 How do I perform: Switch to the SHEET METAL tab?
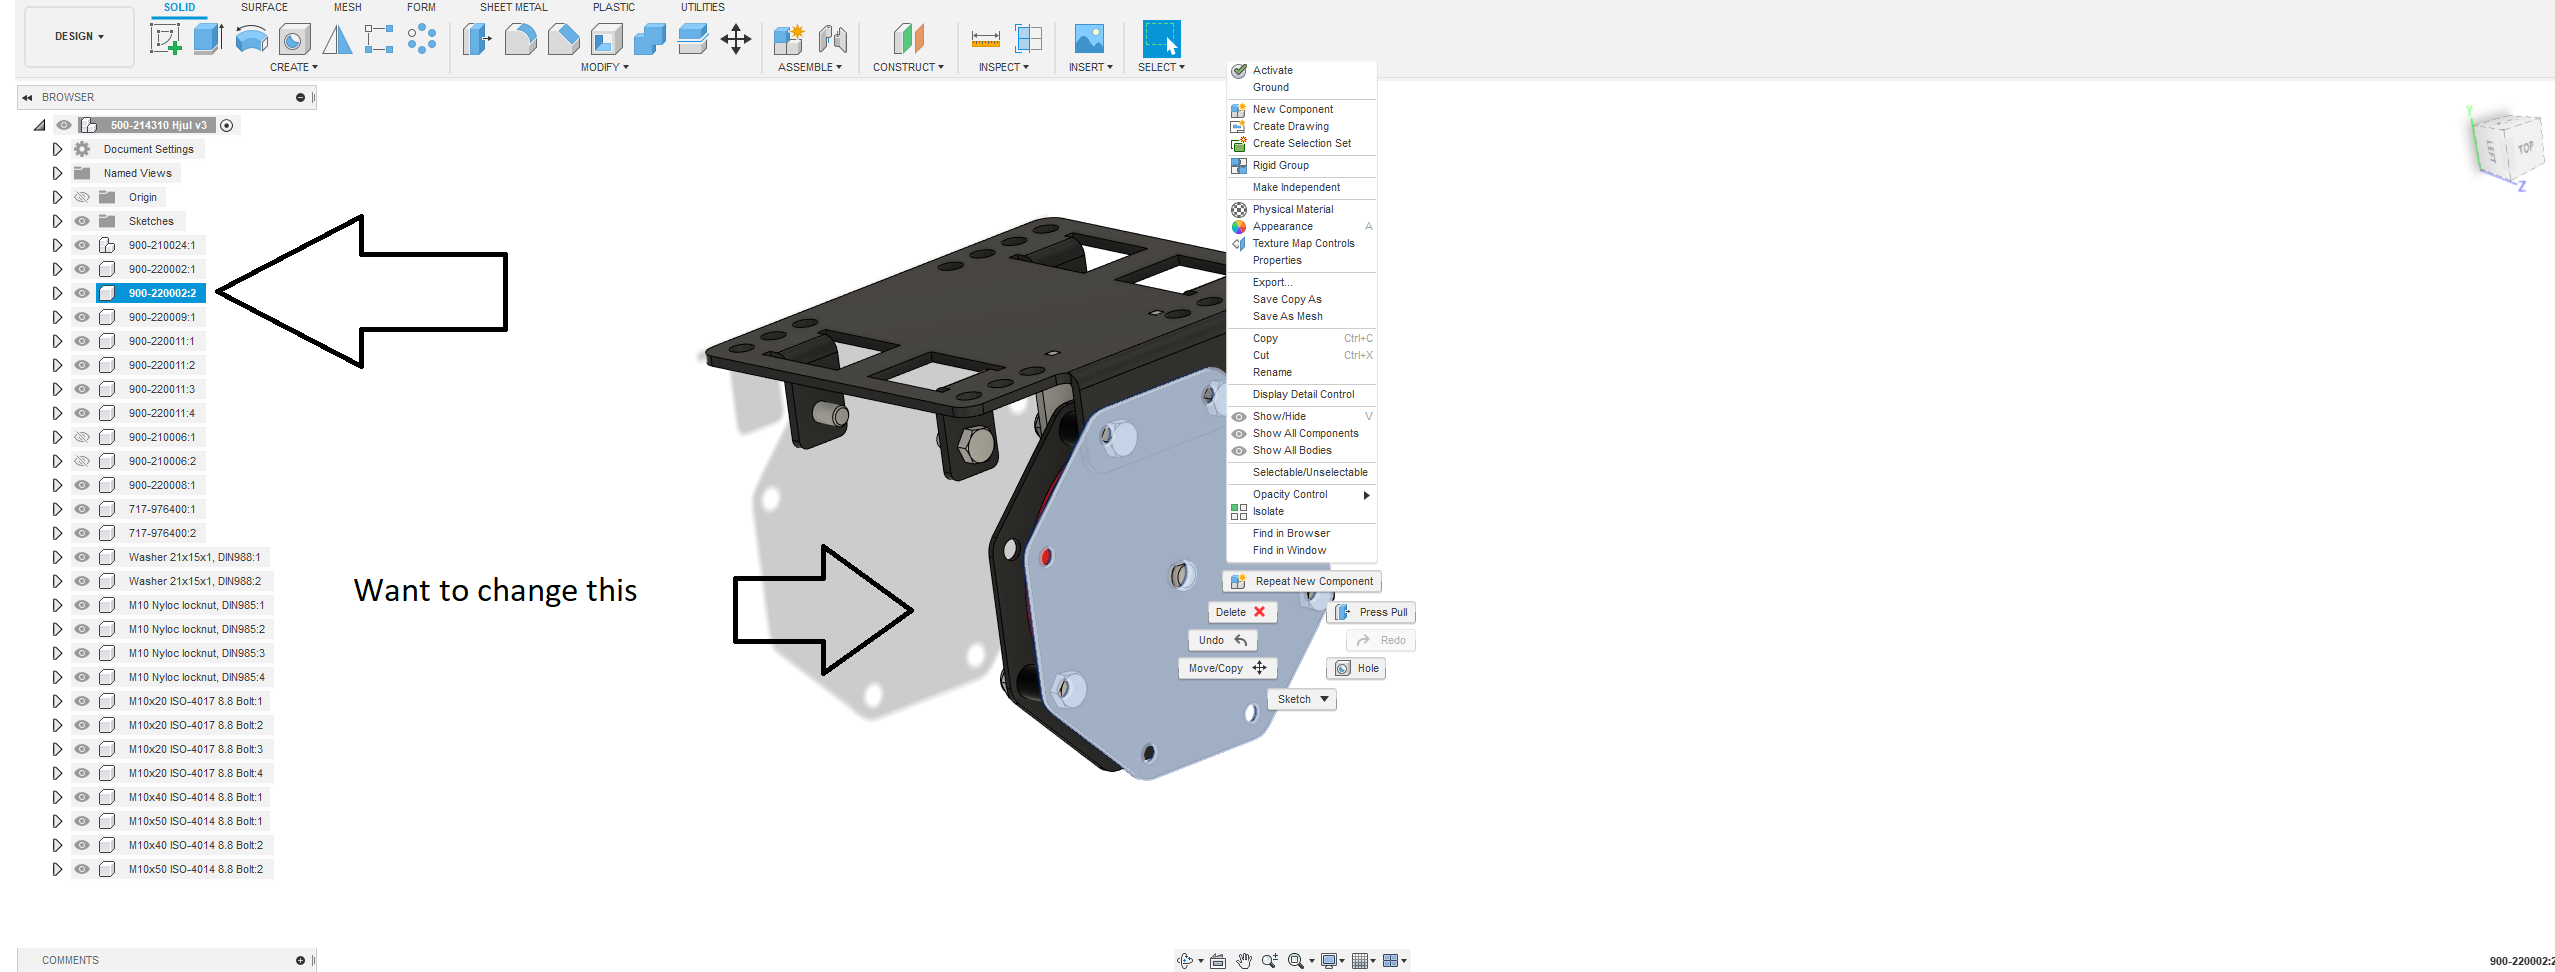pyautogui.click(x=513, y=7)
